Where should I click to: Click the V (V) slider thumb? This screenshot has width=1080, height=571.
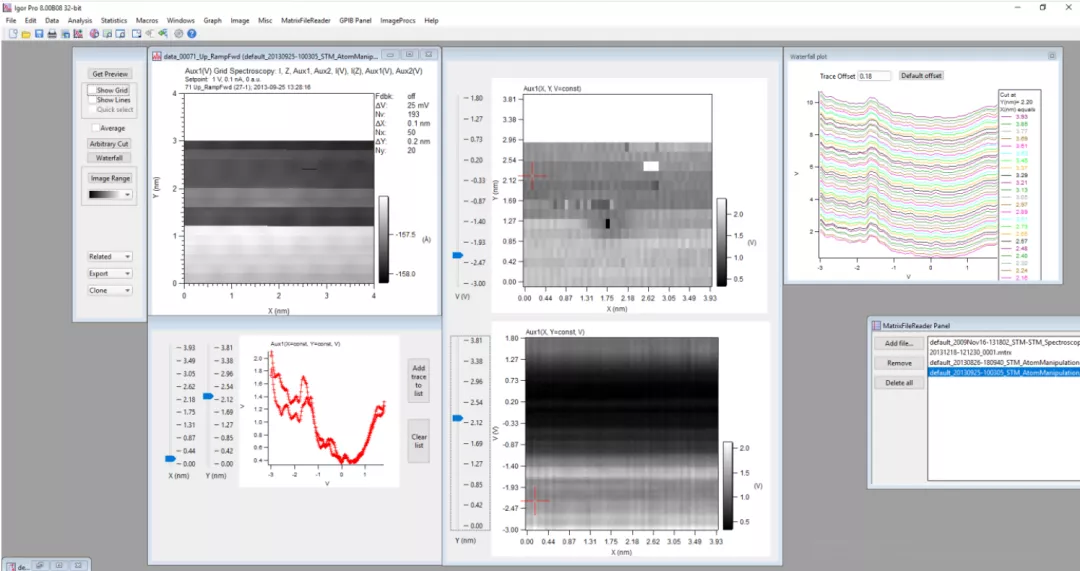tap(458, 256)
